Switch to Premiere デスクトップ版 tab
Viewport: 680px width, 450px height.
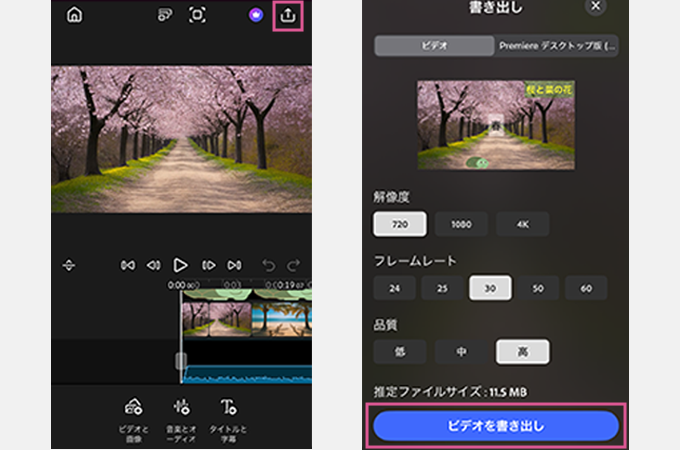click(556, 46)
